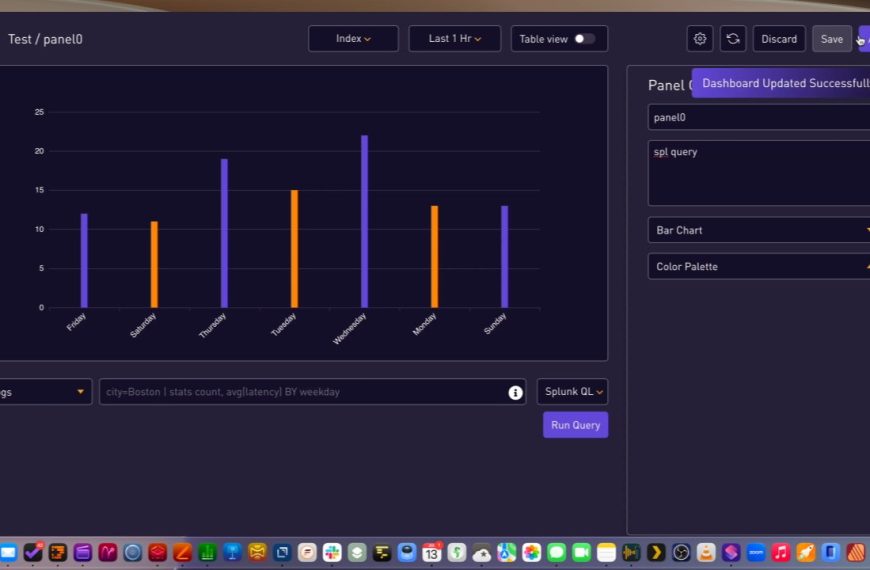
Task: Expand the Color Palette dropdown
Action: click(x=759, y=266)
